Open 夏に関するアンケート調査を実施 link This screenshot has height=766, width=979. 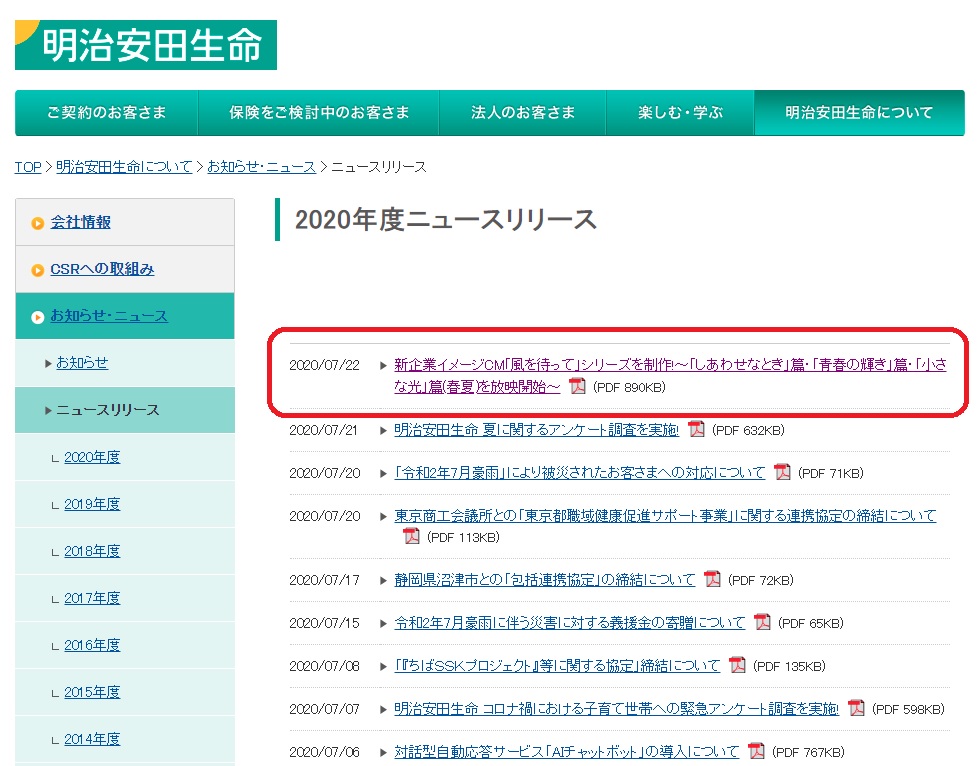[x=537, y=430]
